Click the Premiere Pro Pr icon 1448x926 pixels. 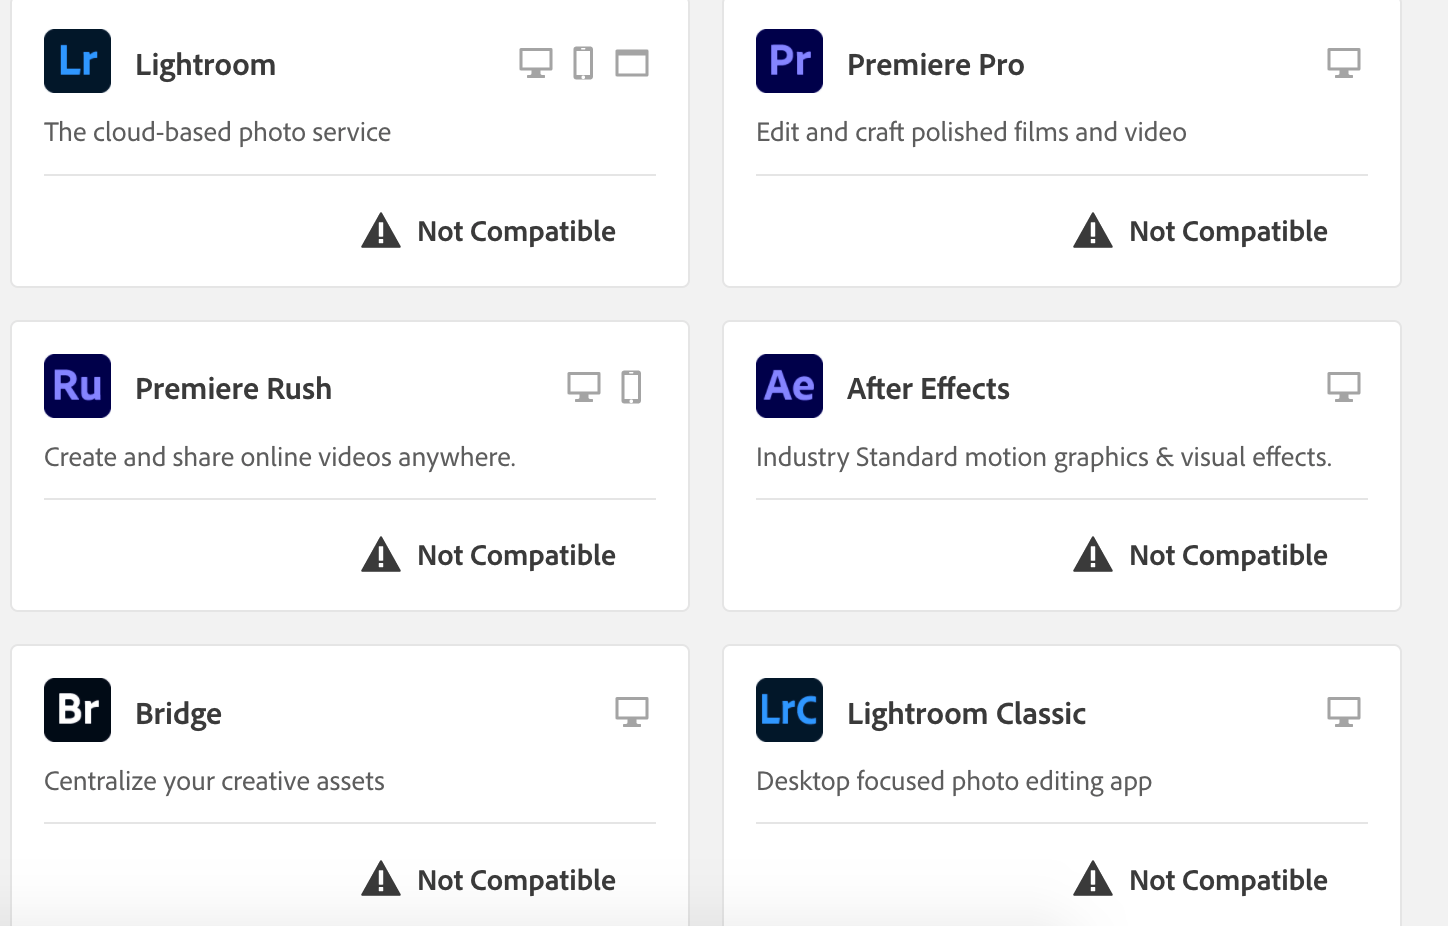coord(789,61)
